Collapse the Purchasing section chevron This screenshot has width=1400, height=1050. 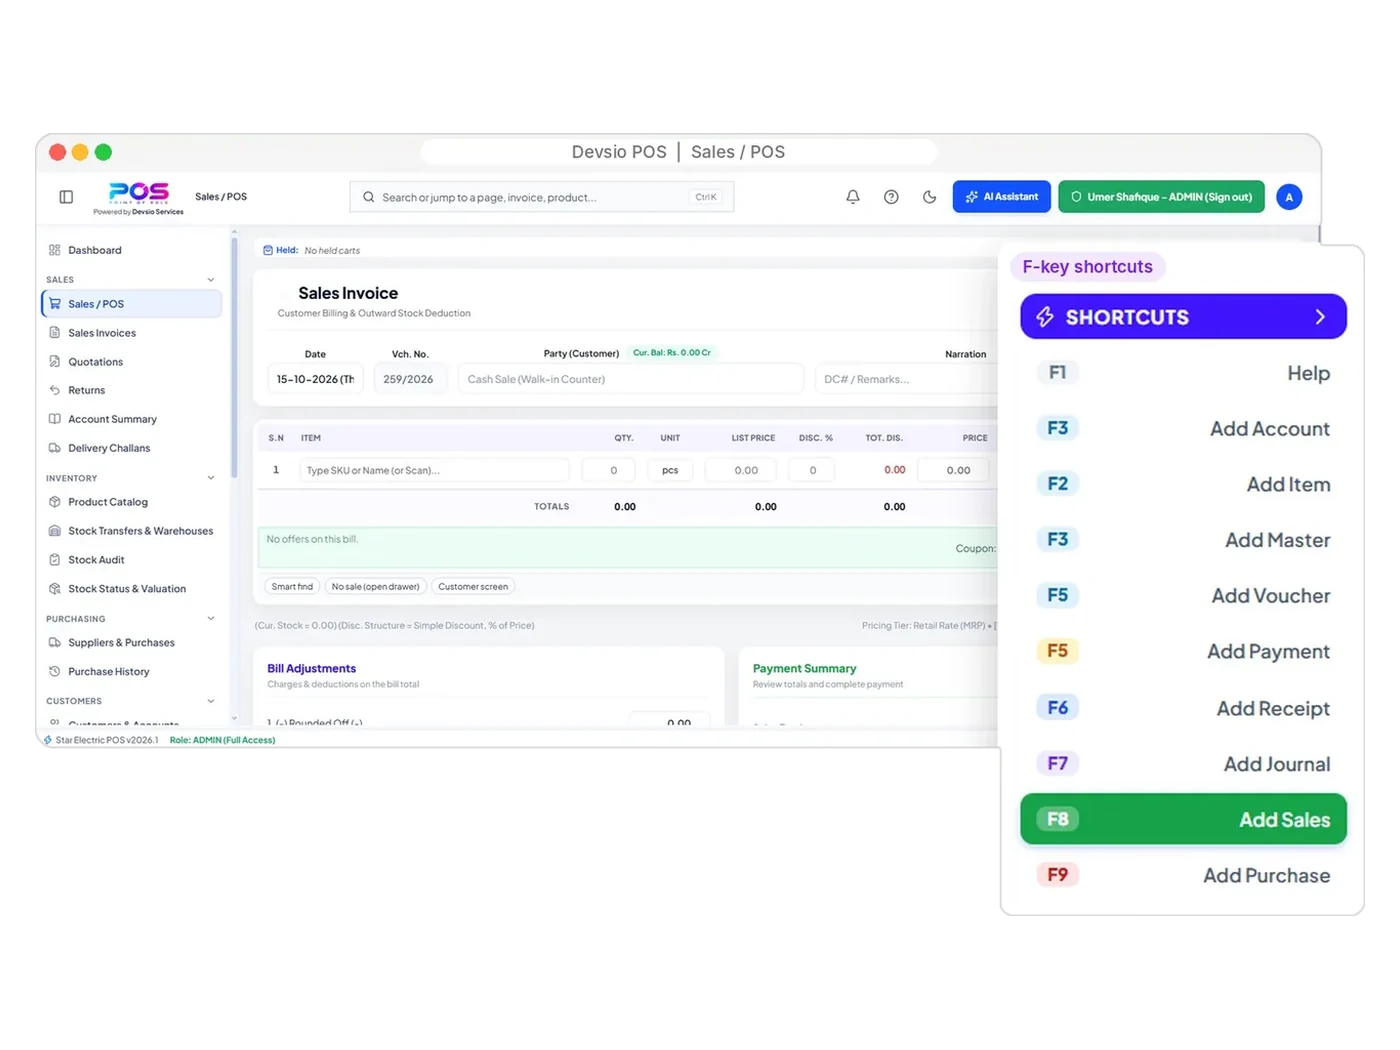pyautogui.click(x=211, y=619)
